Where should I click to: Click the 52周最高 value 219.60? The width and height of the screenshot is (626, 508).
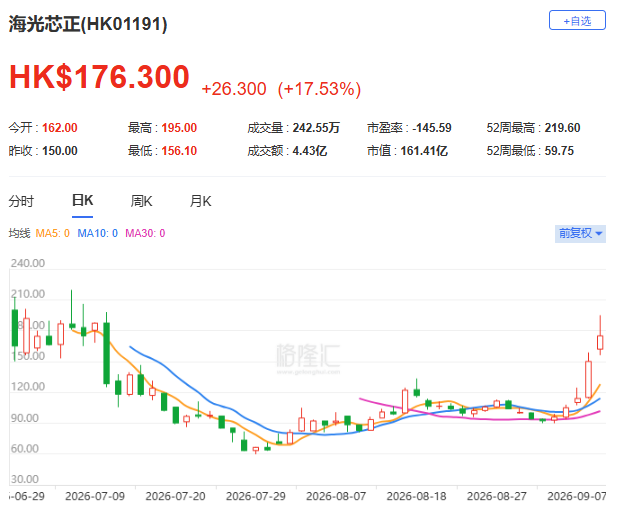coord(563,128)
